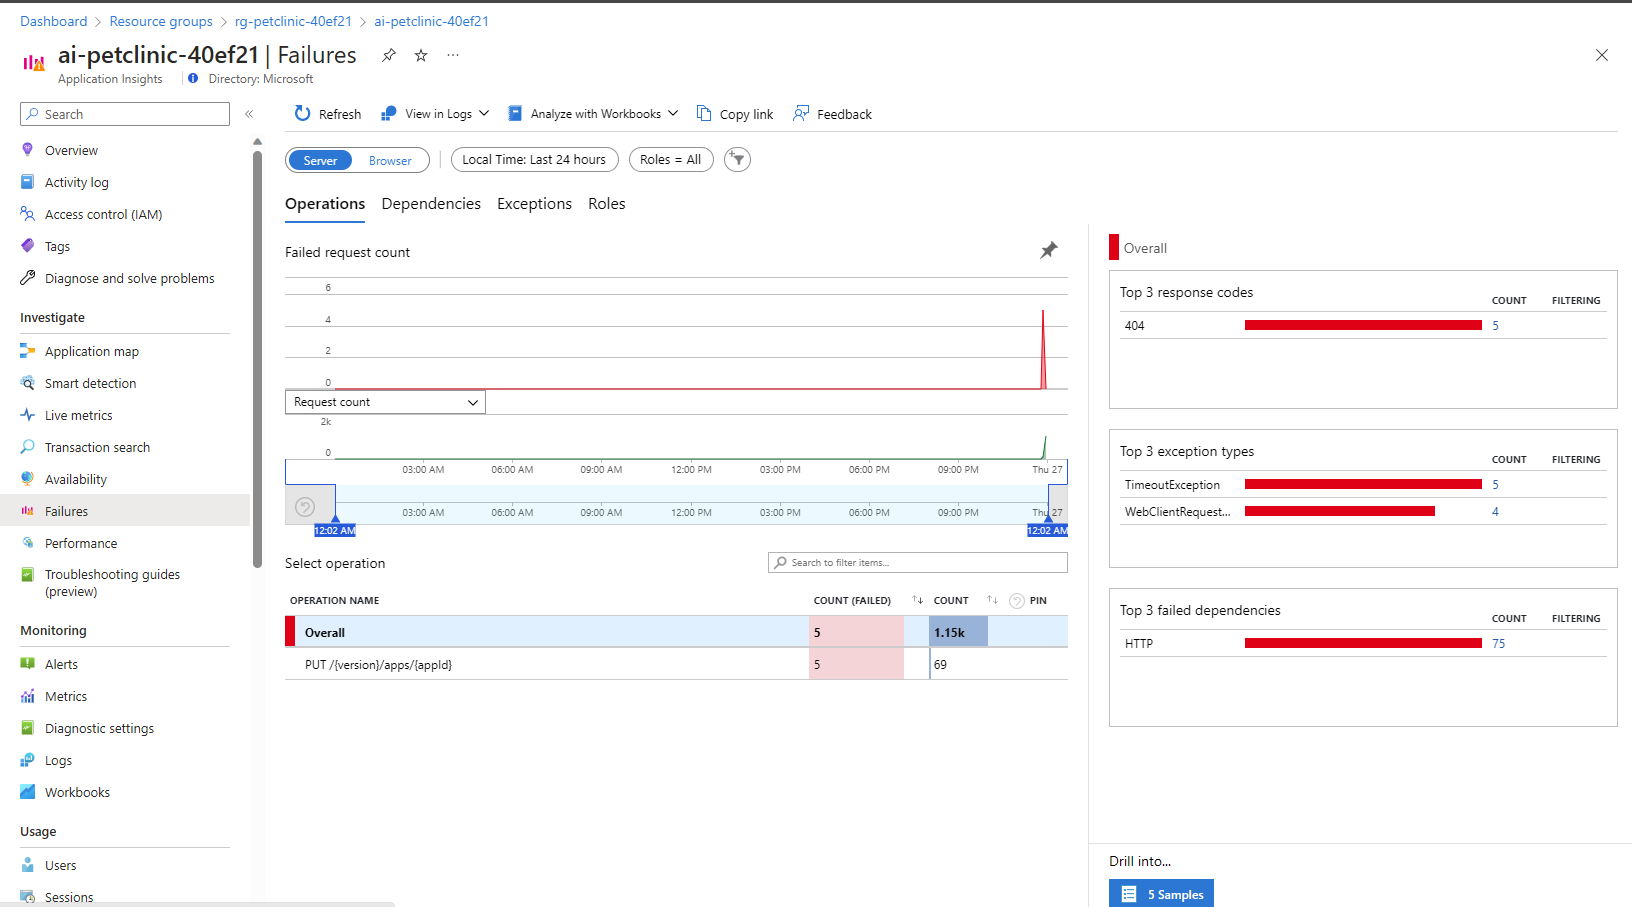
Task: Change Local Time: Last 24 hours filter
Action: click(x=535, y=160)
